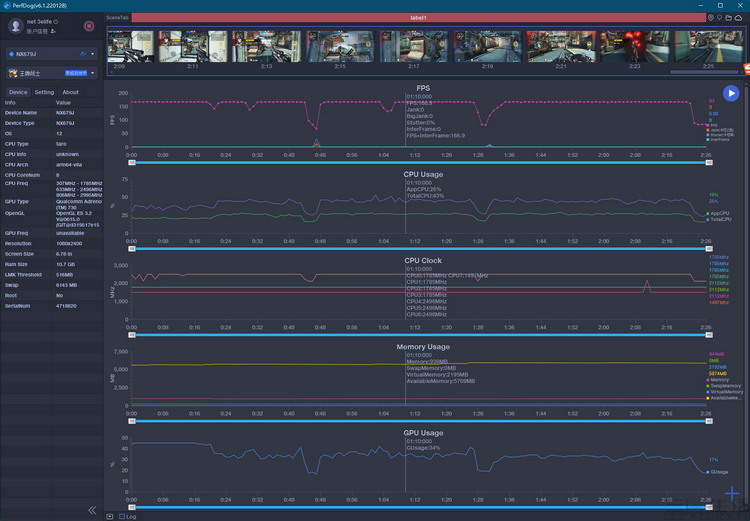Screen dimensions: 750x521
Task: Click the Info column header
Action: point(10,102)
